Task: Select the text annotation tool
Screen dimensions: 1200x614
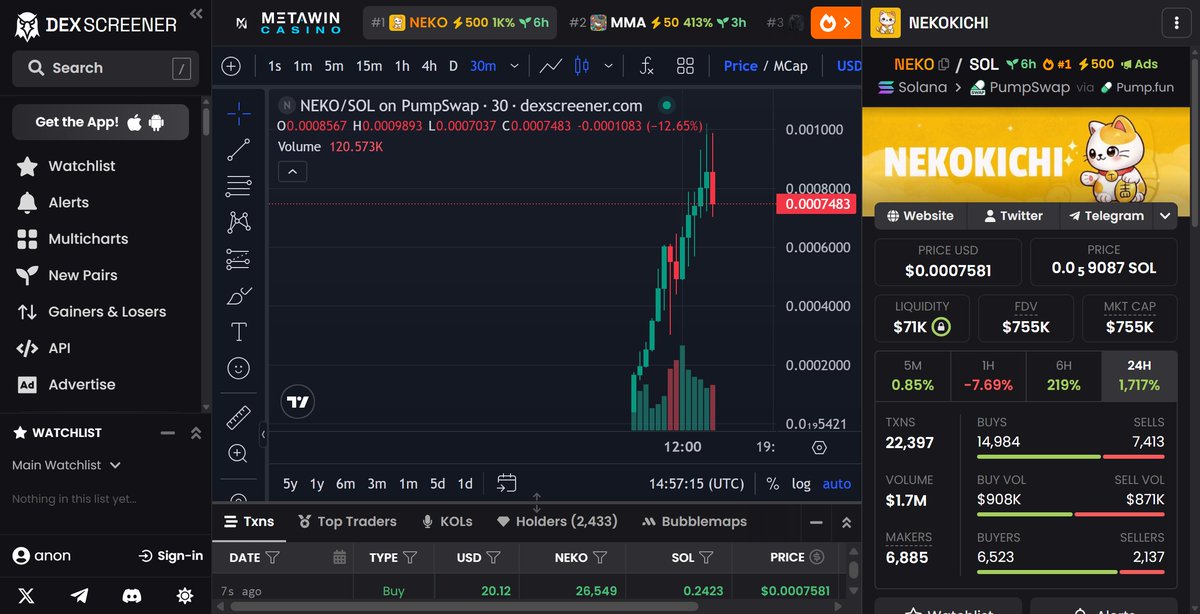Action: [238, 332]
